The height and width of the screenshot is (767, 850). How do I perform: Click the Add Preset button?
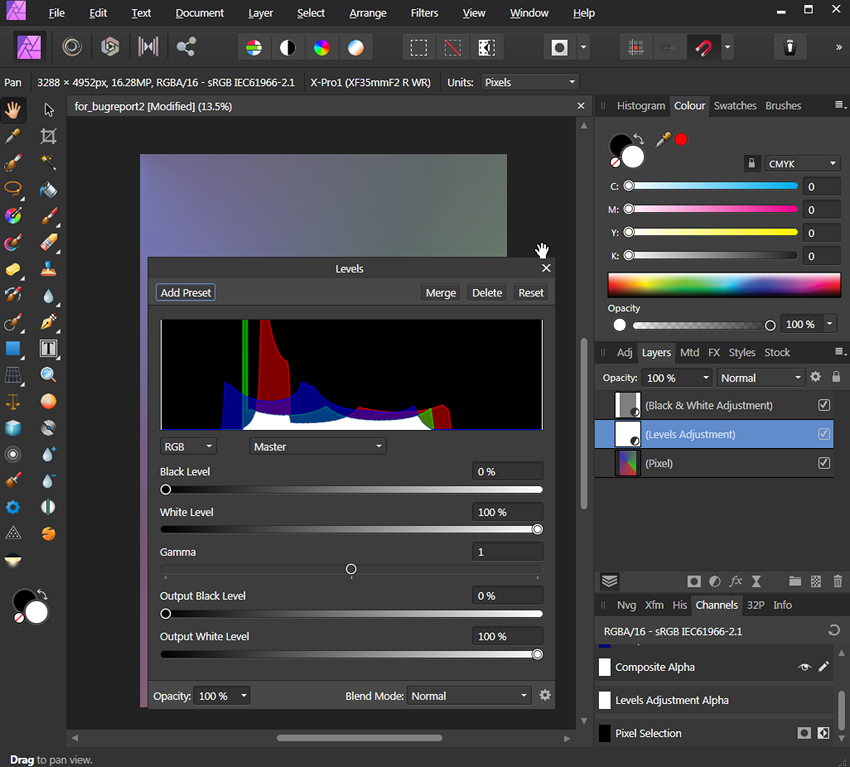[185, 292]
